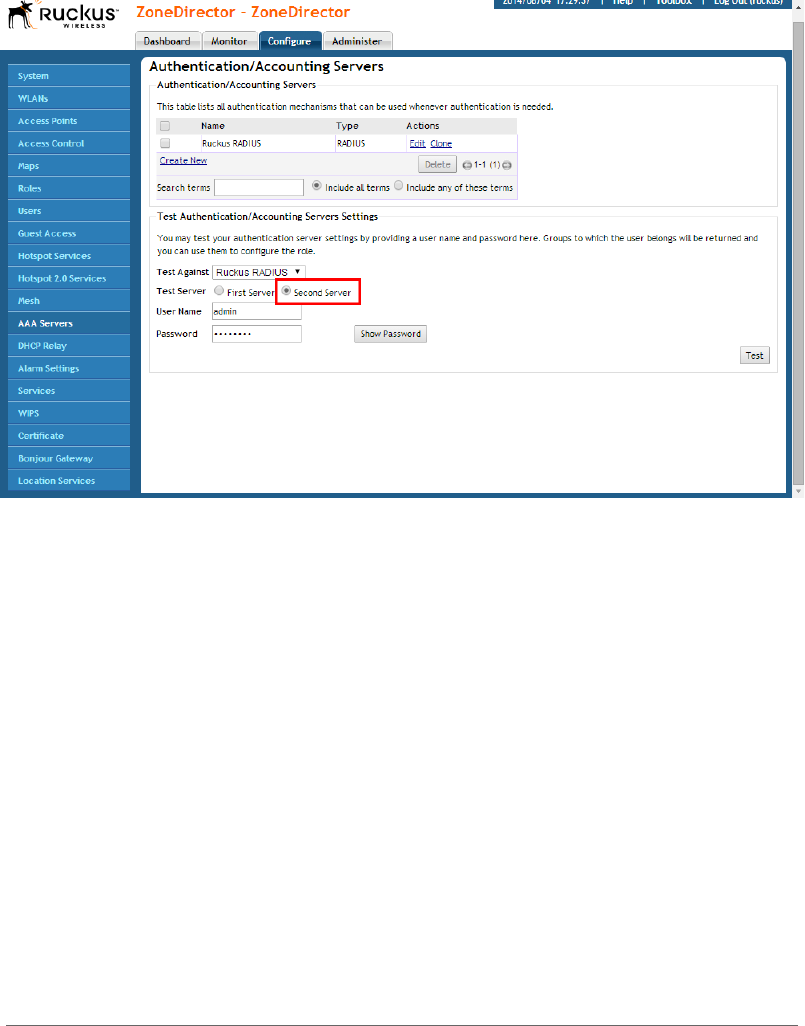
Task: Open System in the sidebar
Action: (x=69, y=76)
